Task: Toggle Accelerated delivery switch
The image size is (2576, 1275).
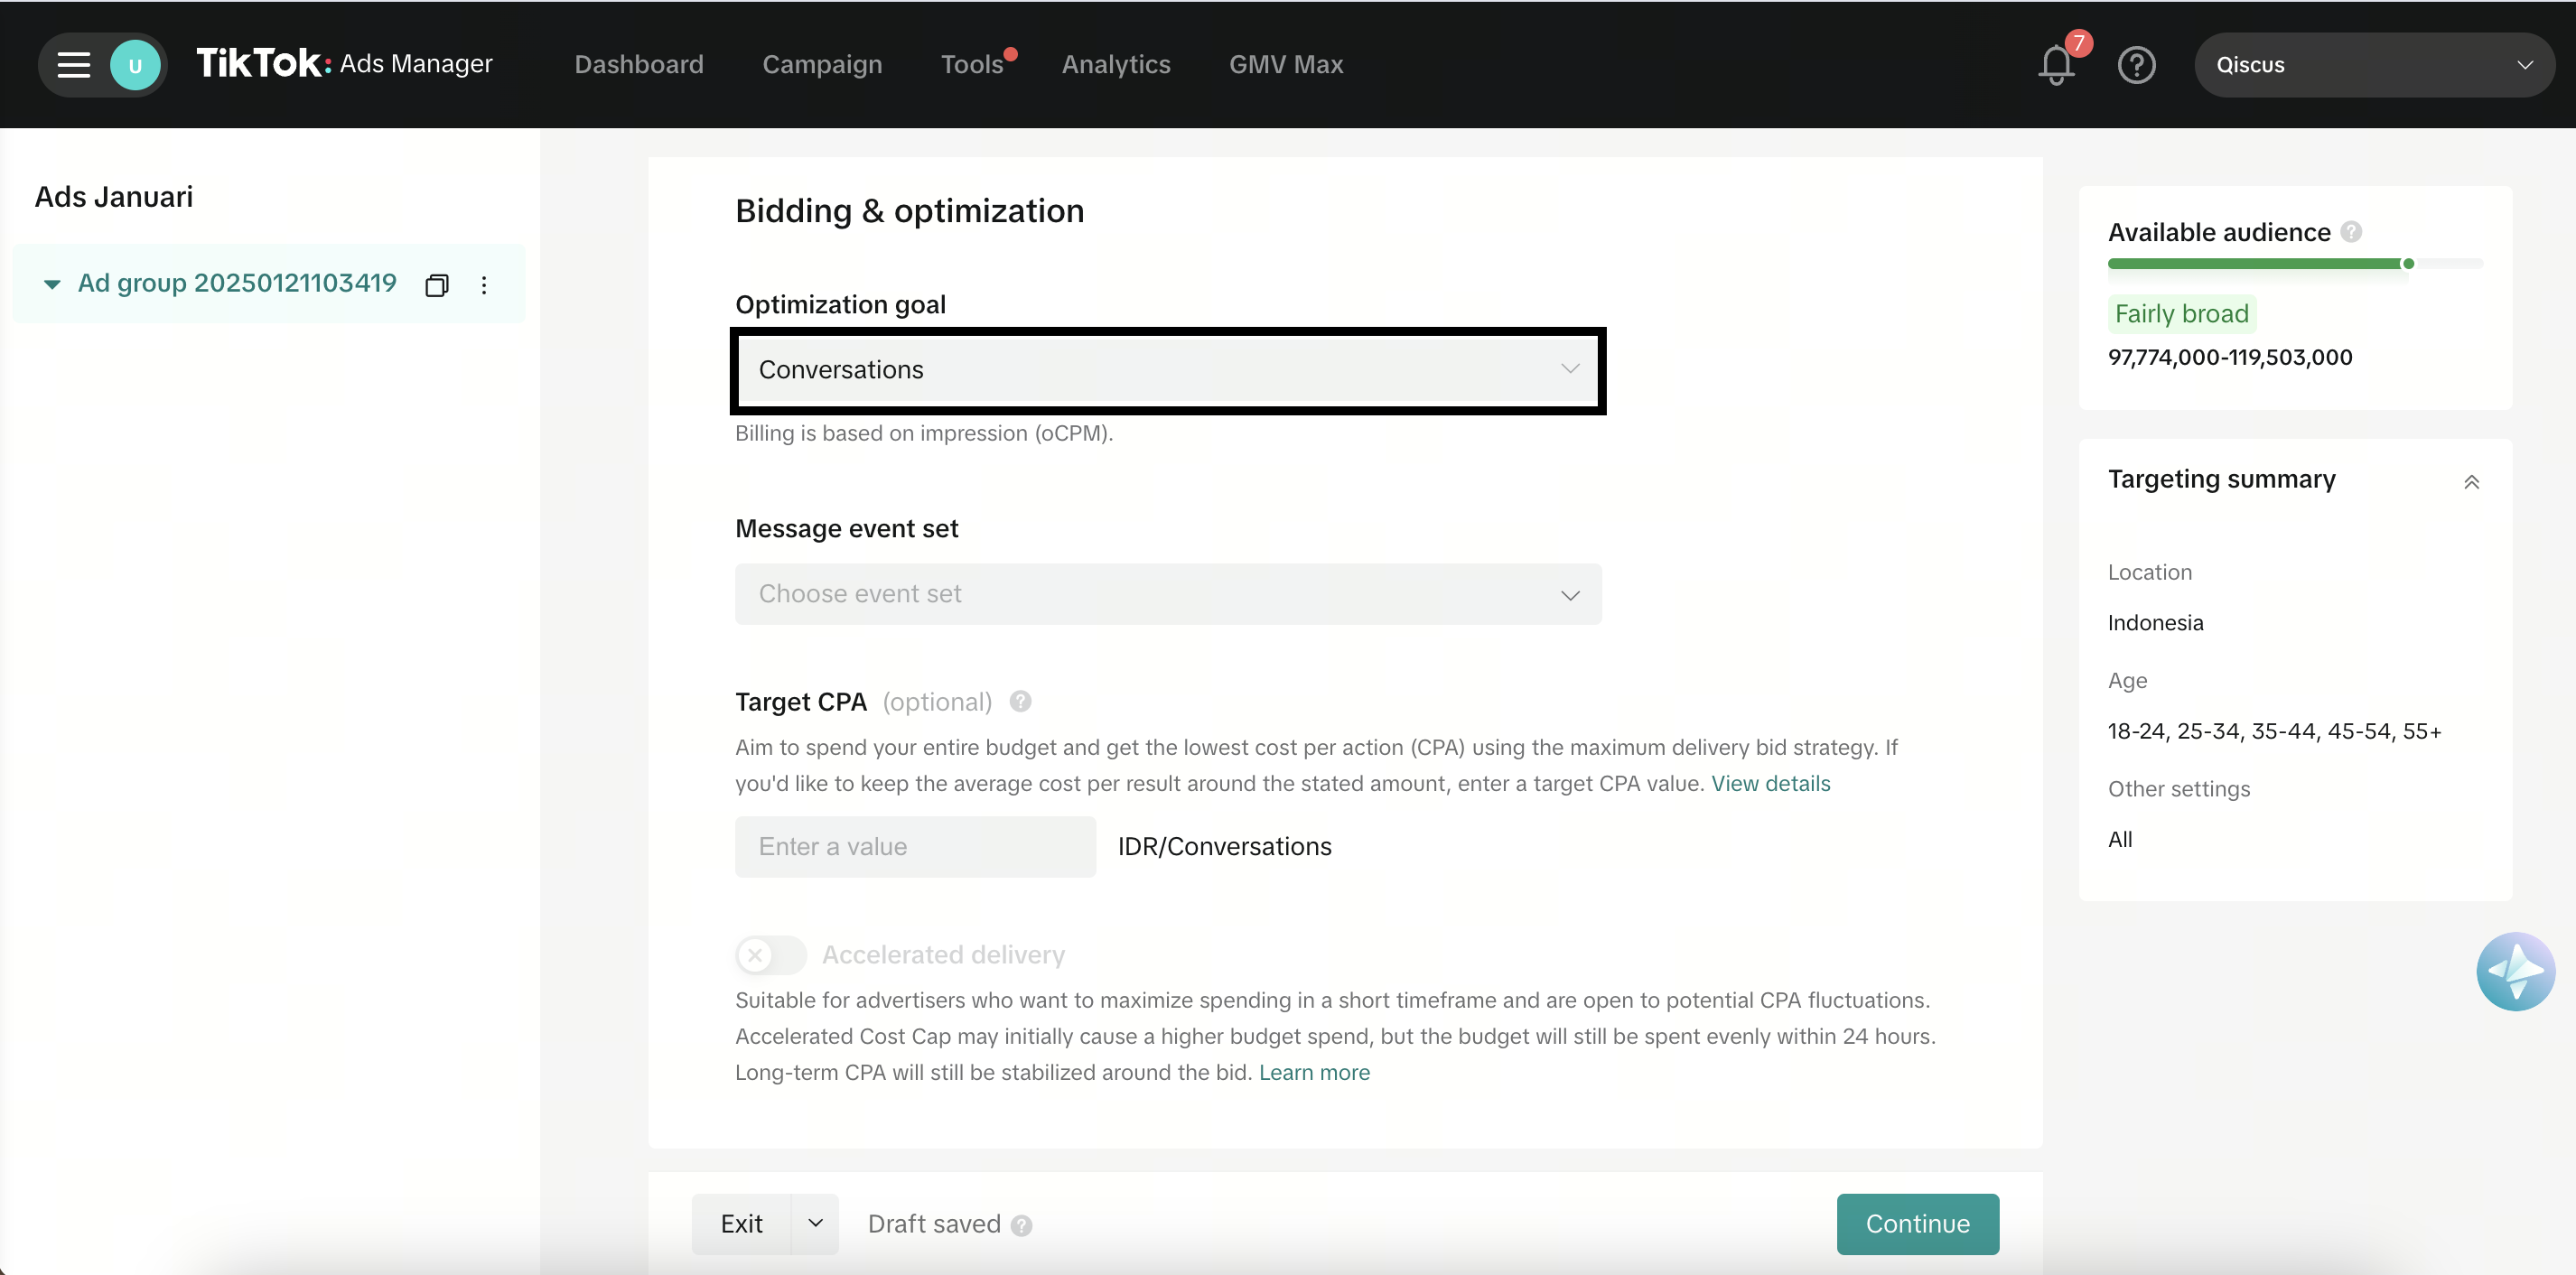Action: [771, 955]
